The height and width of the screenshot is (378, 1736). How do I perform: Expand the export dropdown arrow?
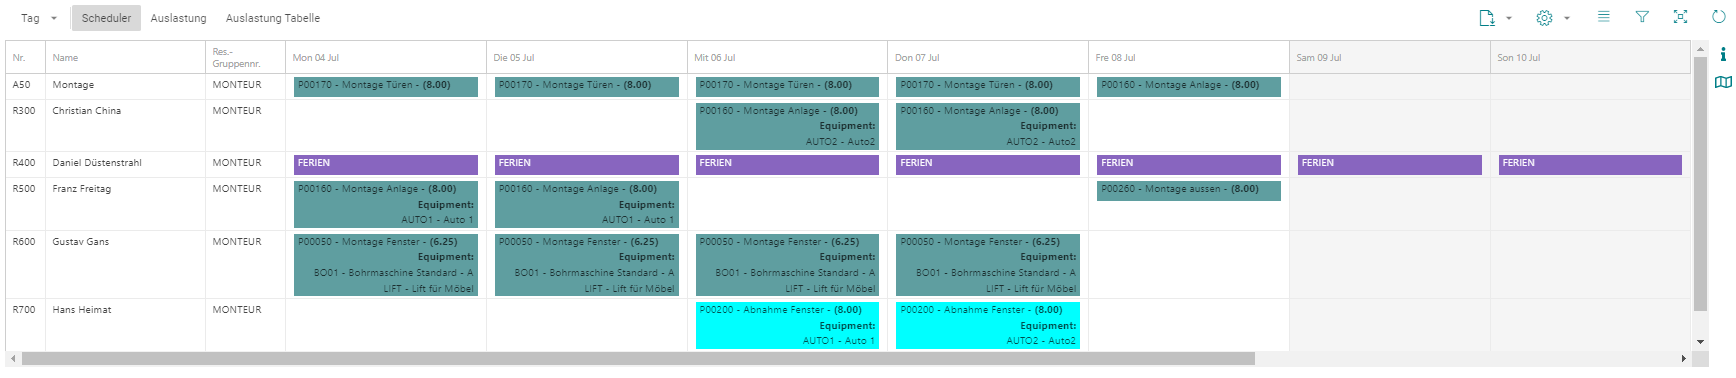point(1509,18)
